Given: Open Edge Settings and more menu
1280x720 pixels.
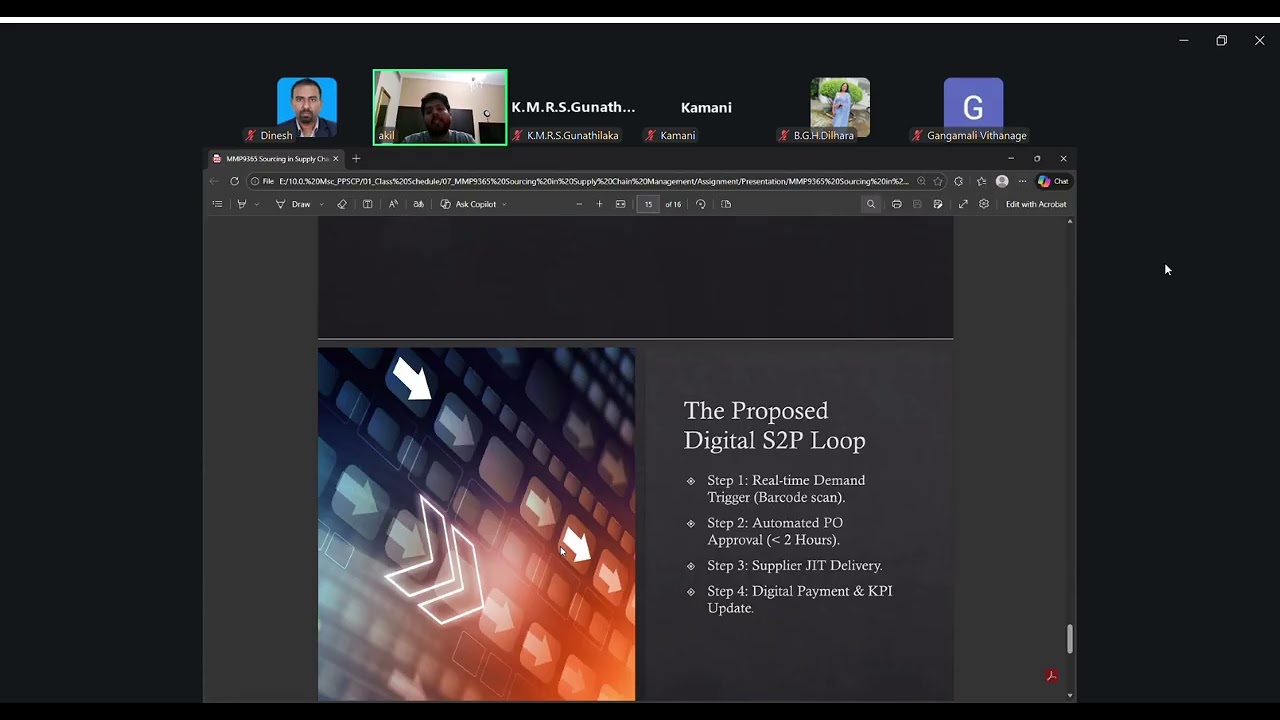Looking at the screenshot, I should (x=1022, y=181).
